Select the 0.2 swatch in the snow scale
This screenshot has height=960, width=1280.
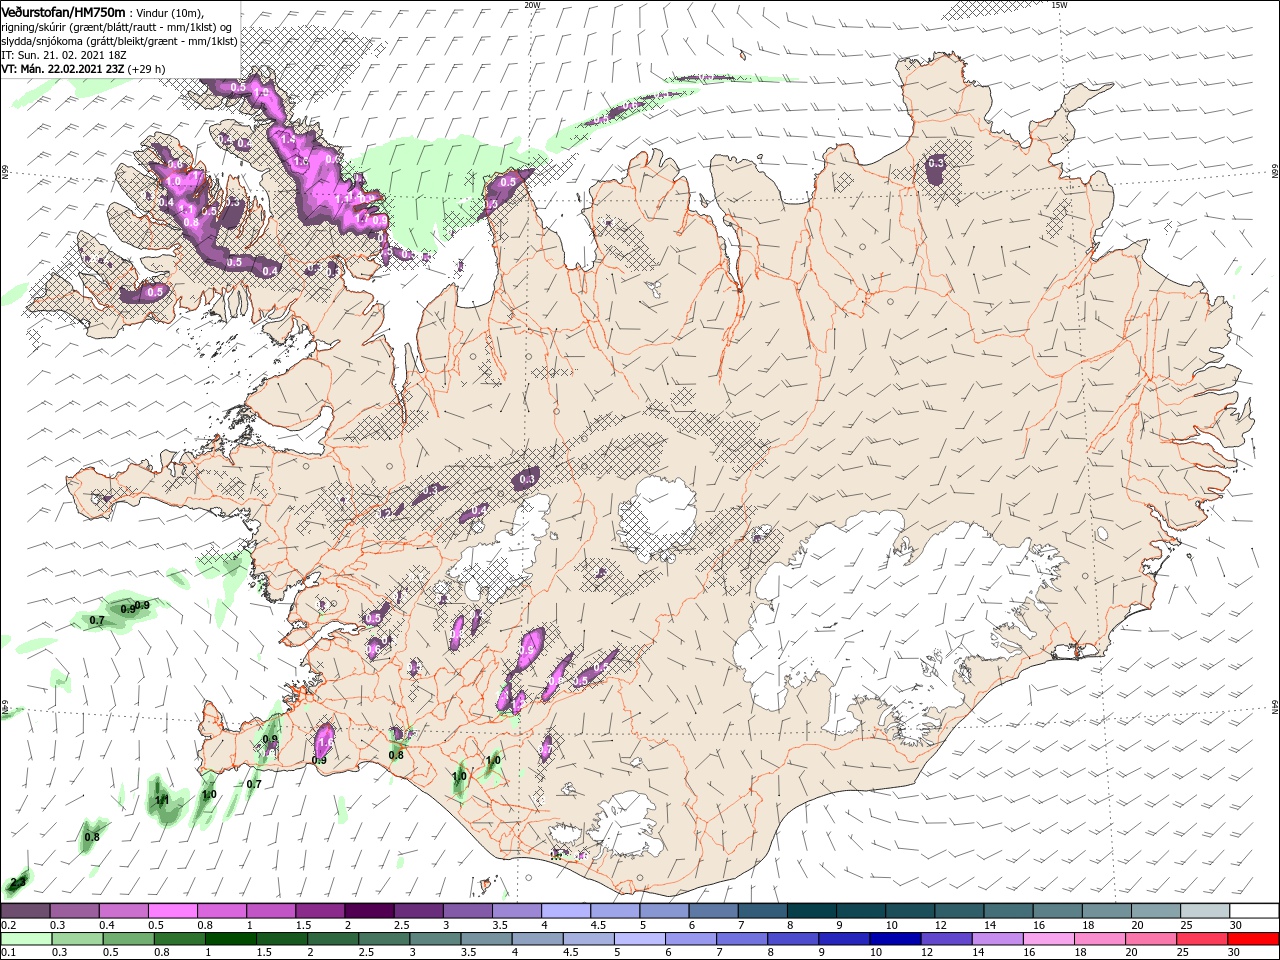pos(25,911)
